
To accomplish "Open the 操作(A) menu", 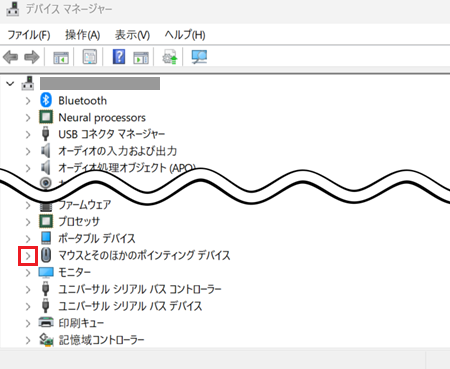I will tap(83, 35).
